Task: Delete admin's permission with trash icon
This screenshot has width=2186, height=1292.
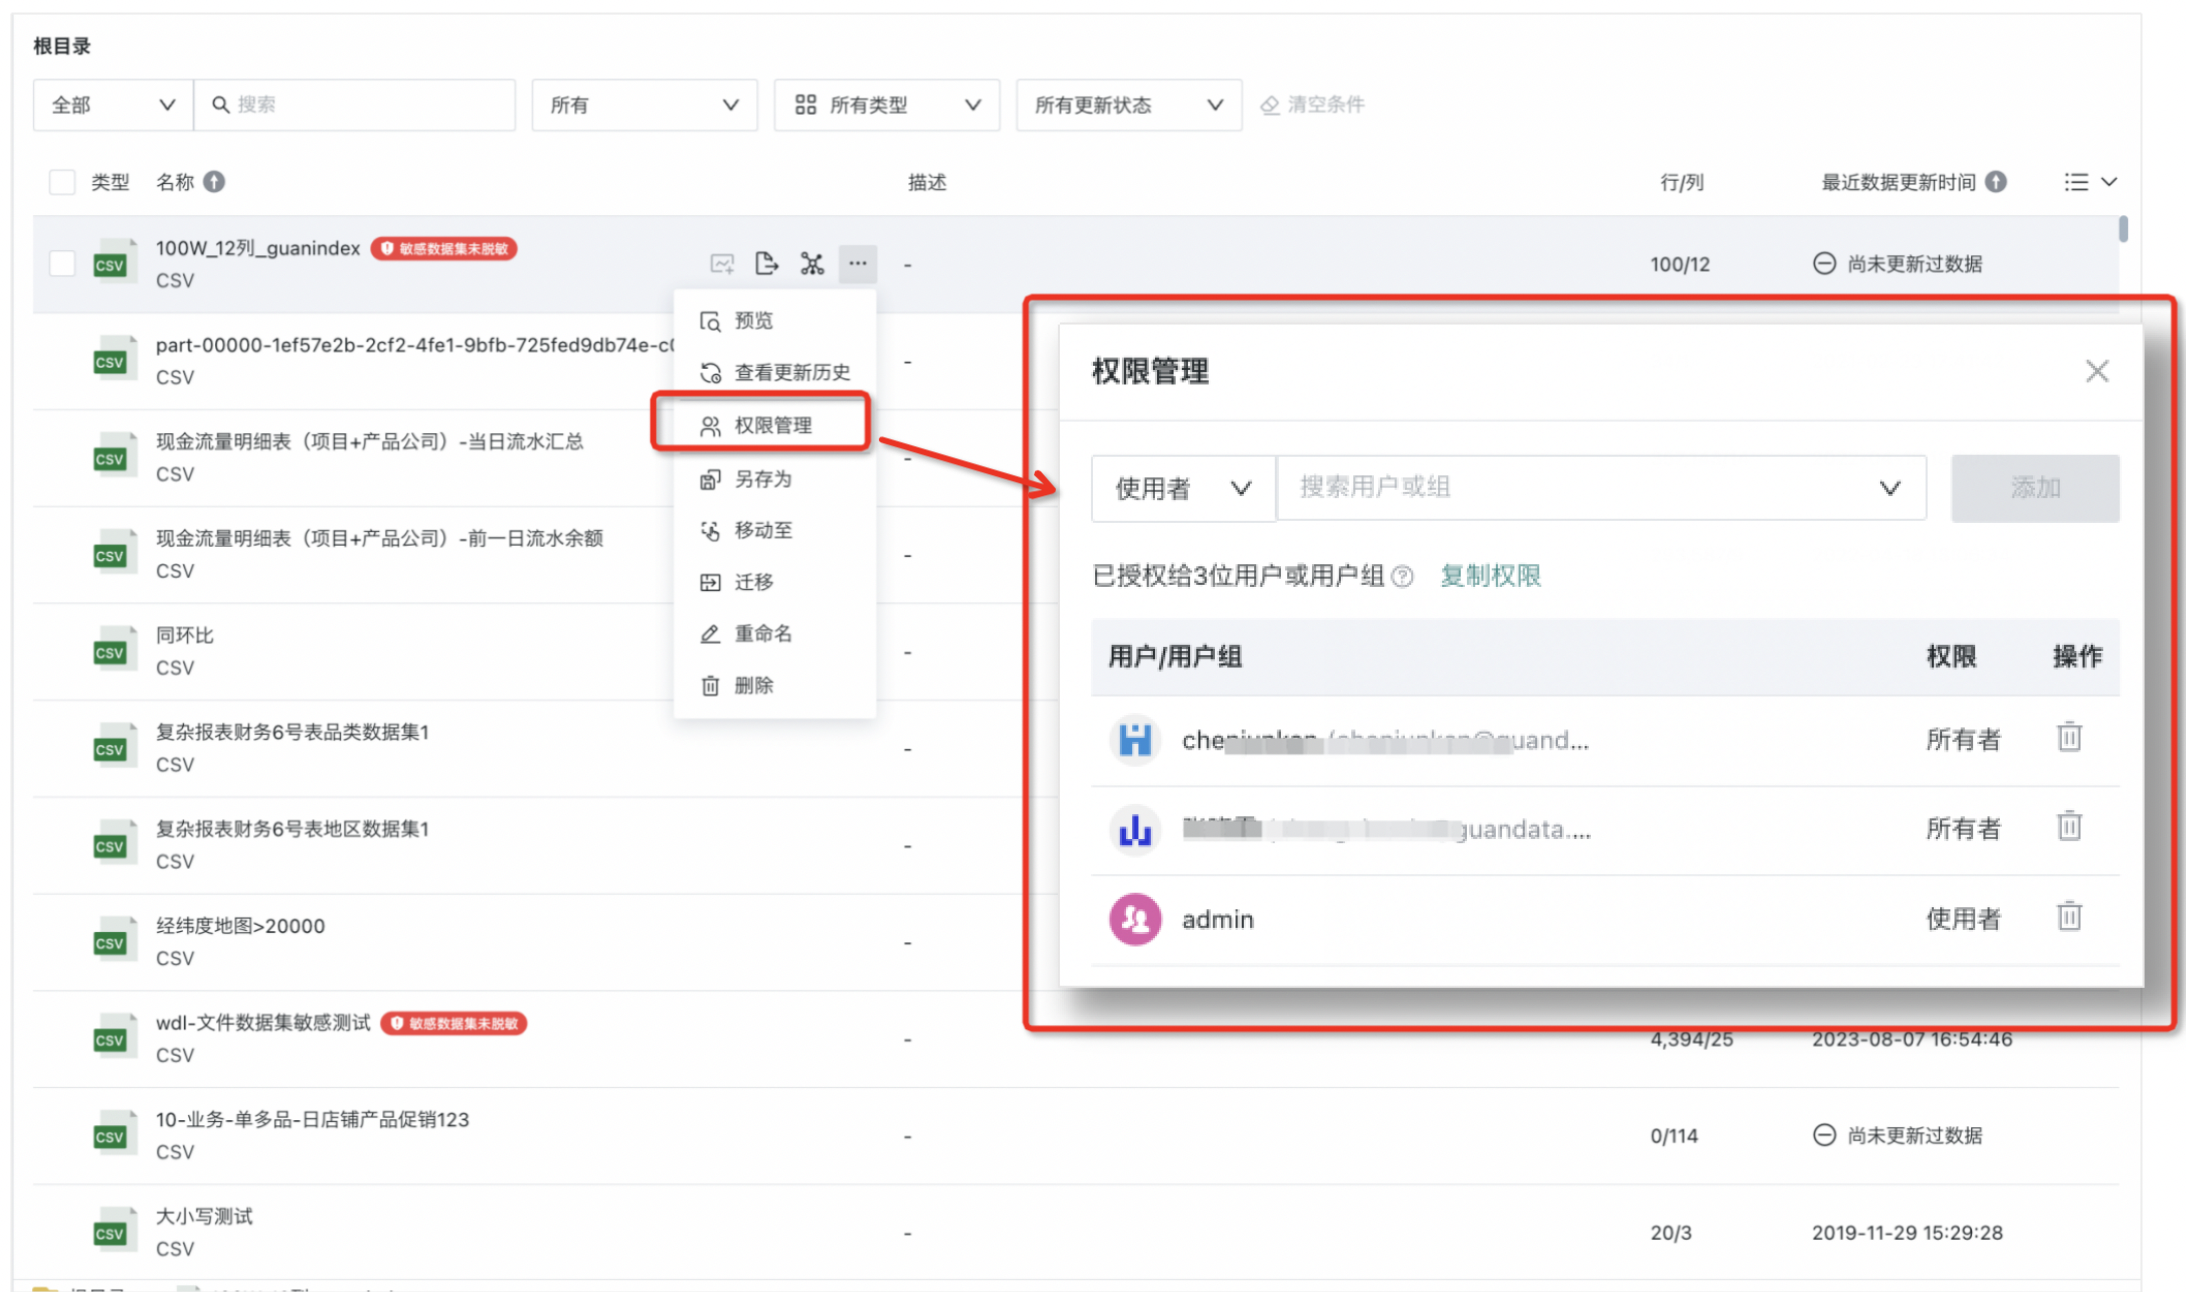Action: [2068, 916]
